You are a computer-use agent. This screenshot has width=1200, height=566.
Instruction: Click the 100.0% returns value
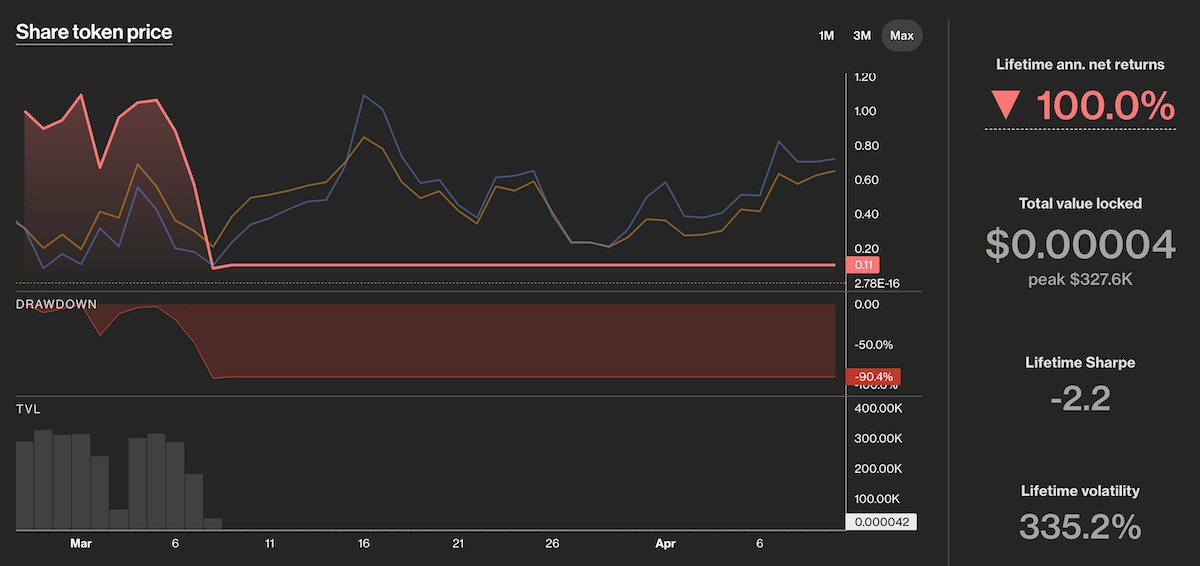[1105, 106]
